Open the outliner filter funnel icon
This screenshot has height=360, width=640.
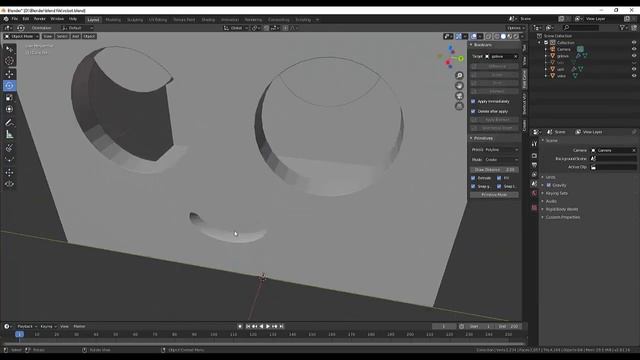(x=622, y=28)
